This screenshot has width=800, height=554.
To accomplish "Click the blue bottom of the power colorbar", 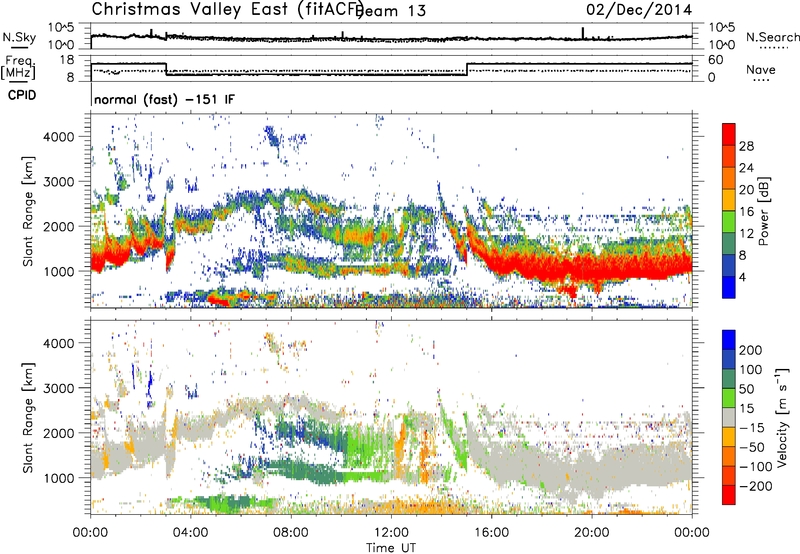I will click(729, 288).
